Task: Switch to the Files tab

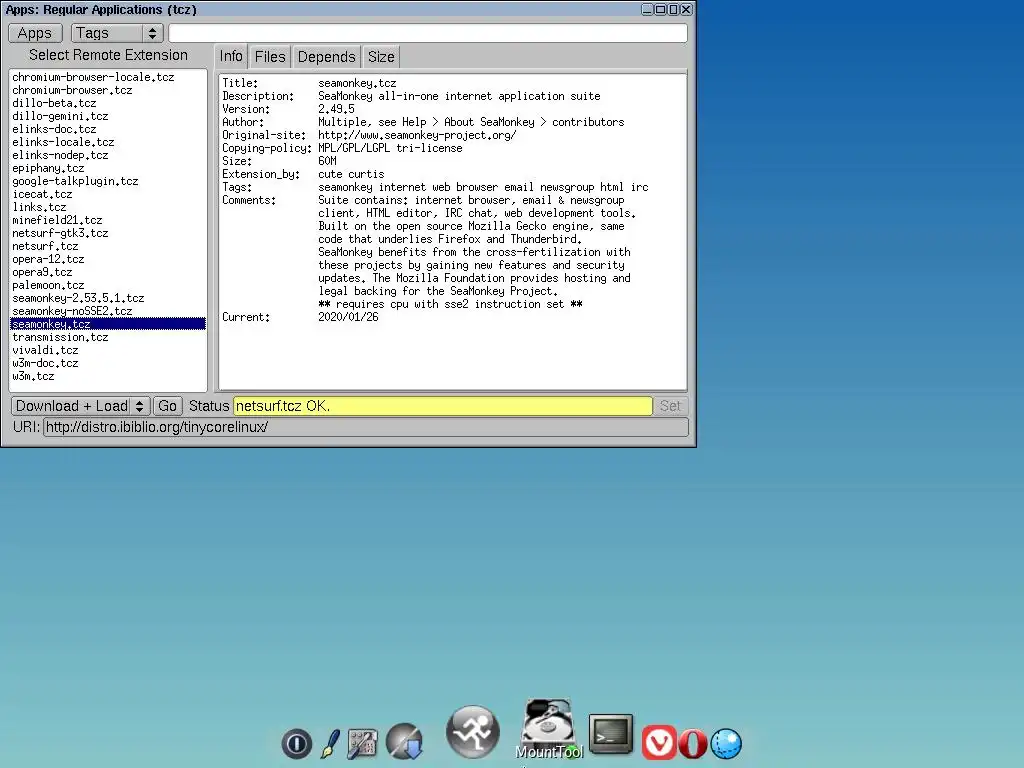Action: tap(270, 57)
